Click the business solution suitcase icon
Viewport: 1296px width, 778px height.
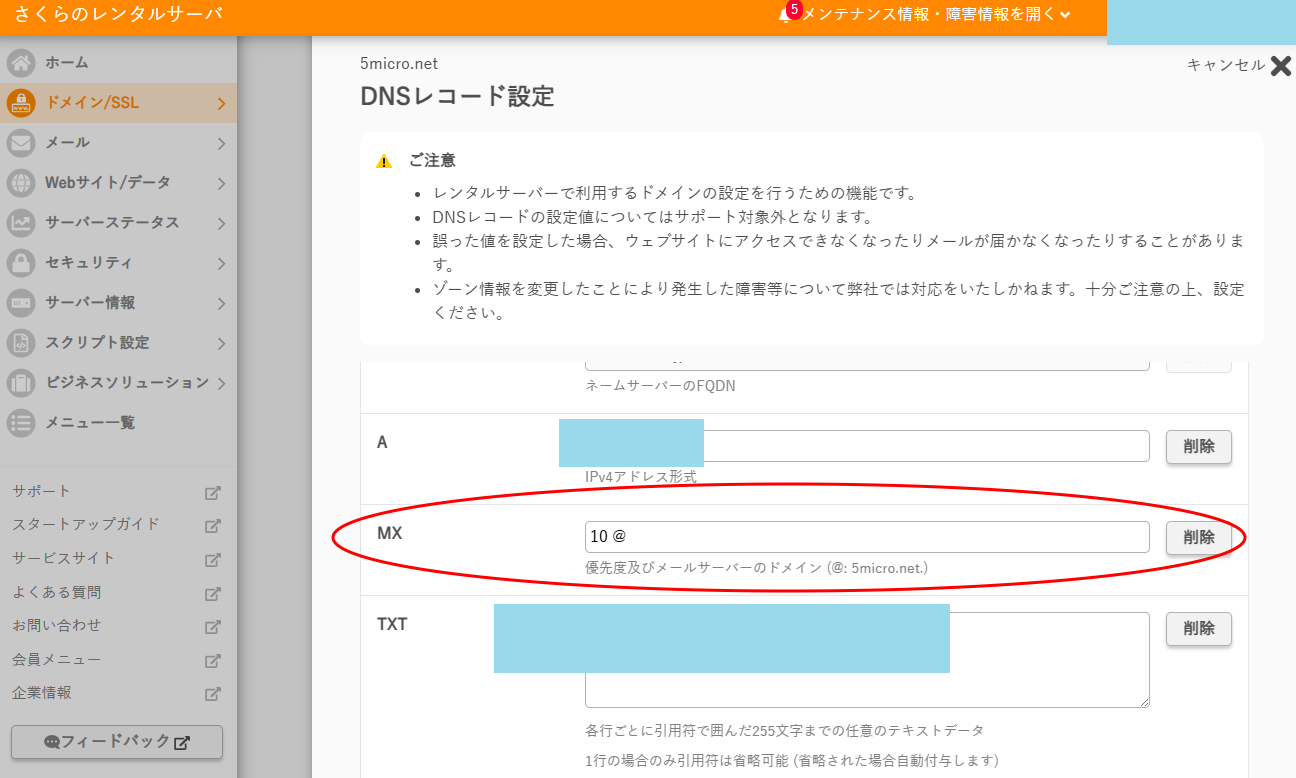(21, 383)
